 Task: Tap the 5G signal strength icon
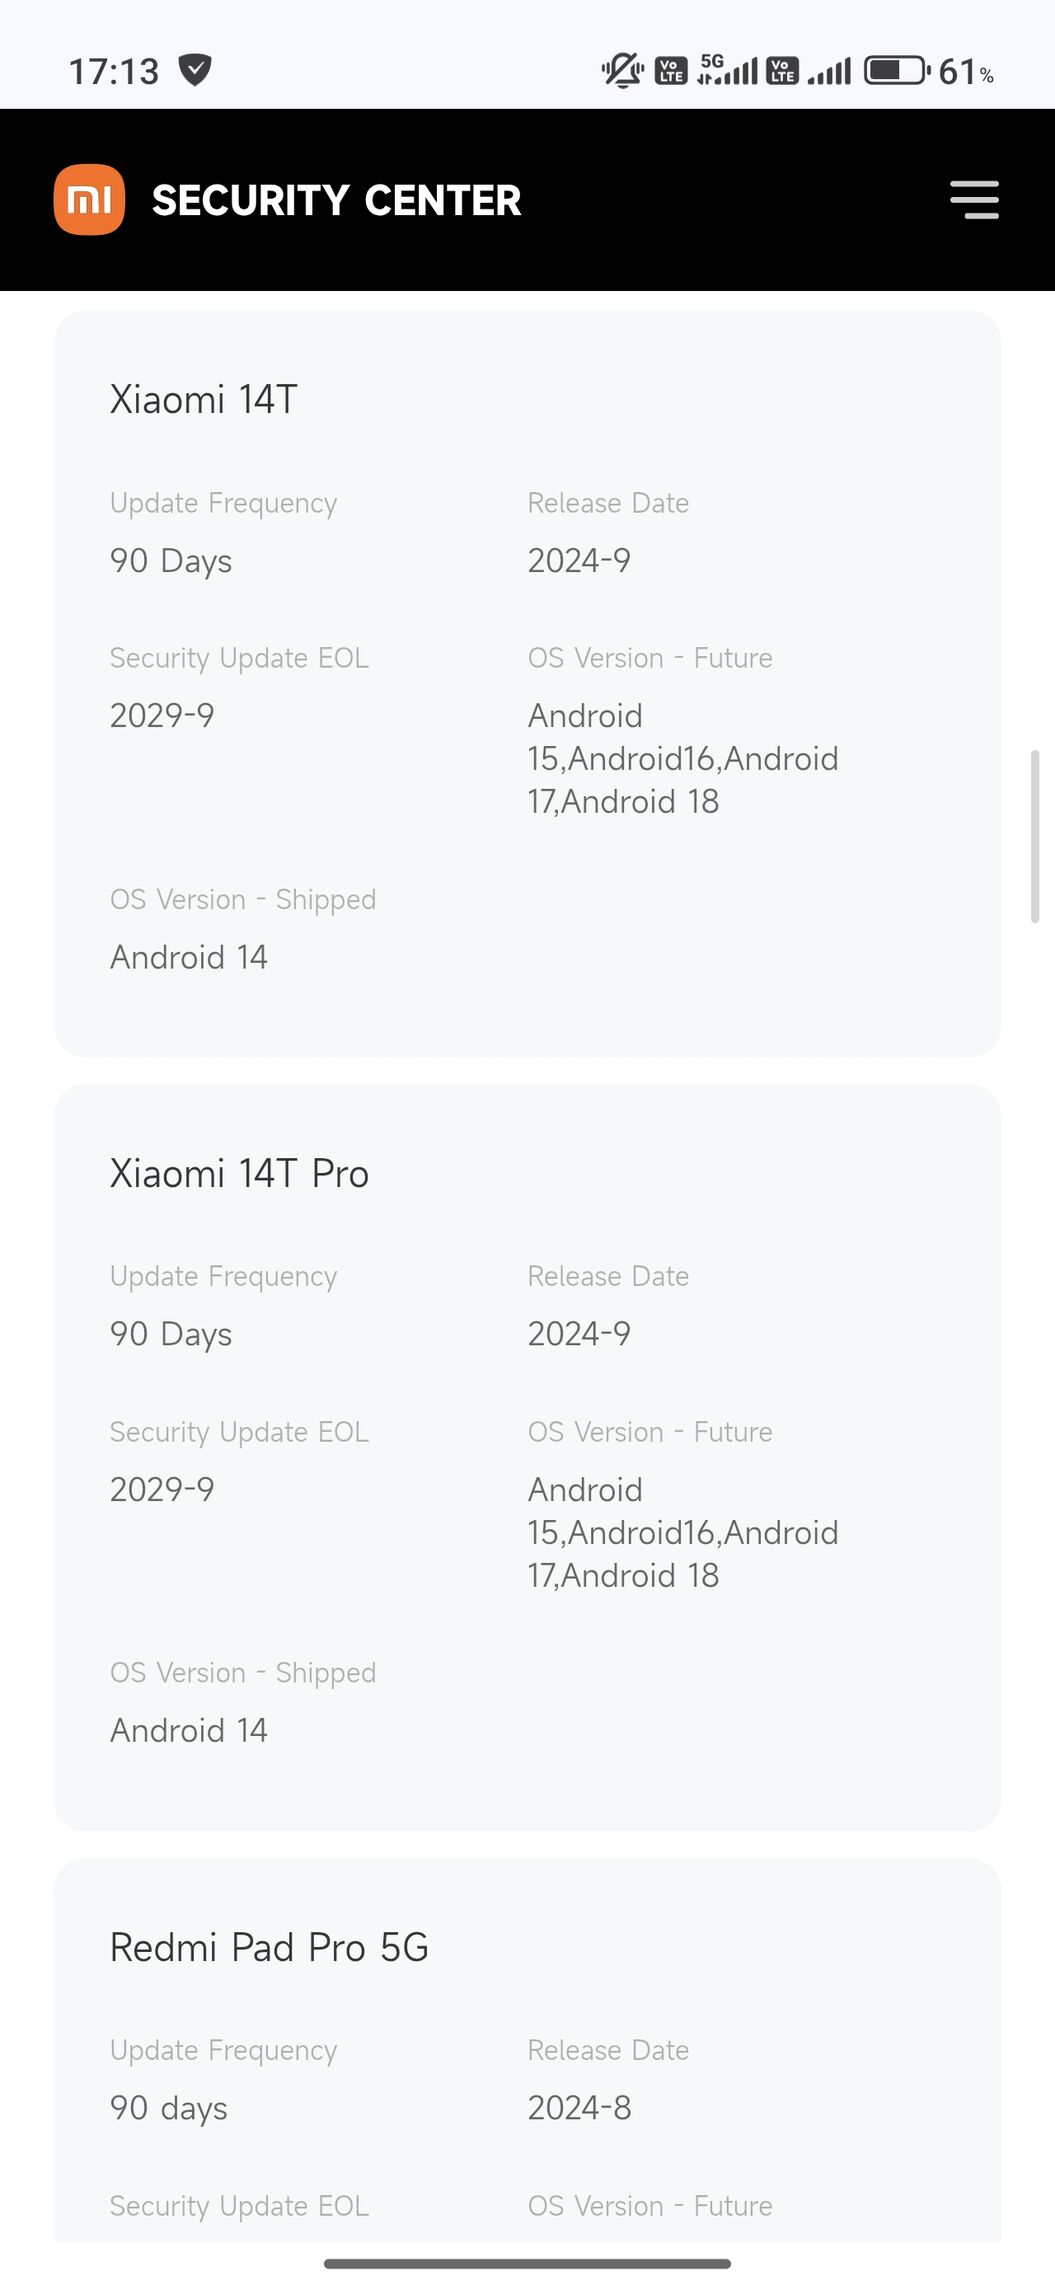[727, 70]
